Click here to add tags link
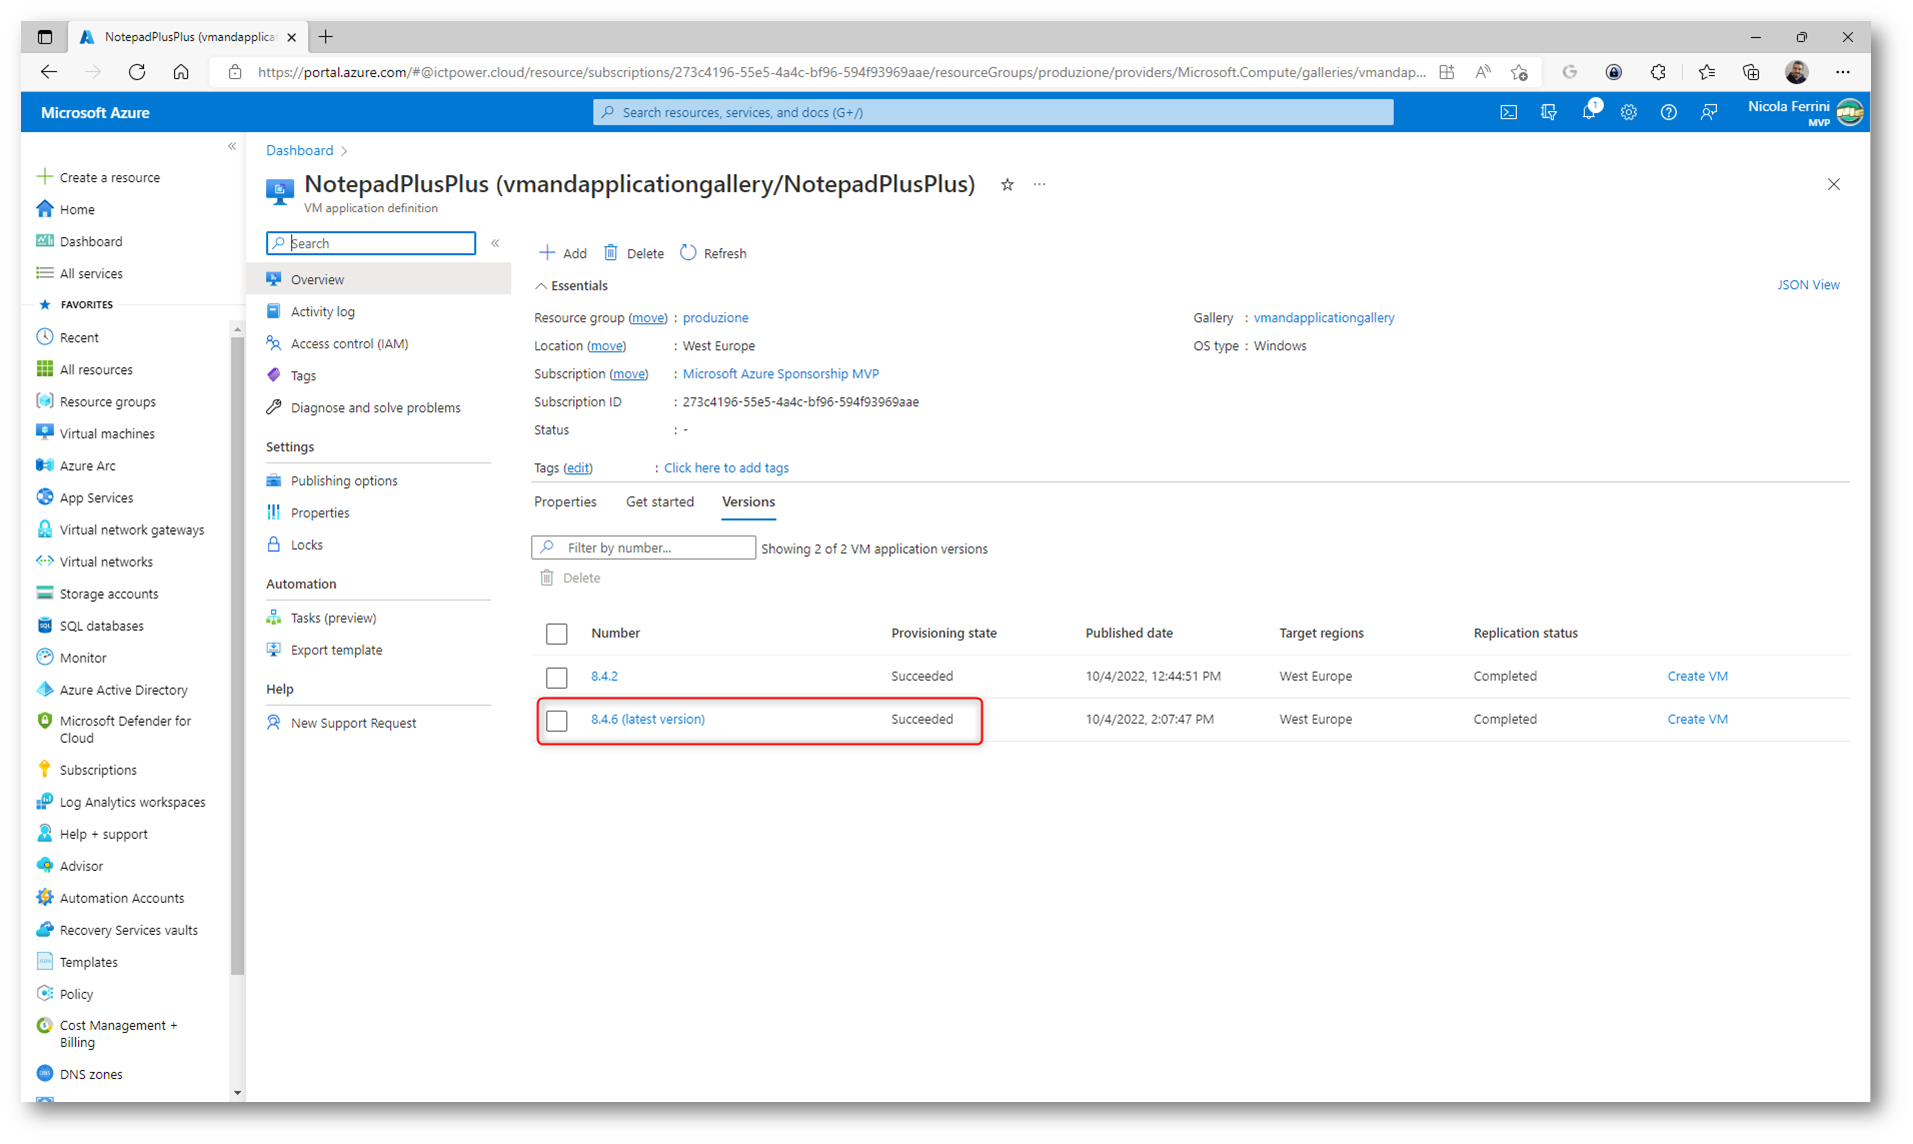Viewport: 1913px width, 1144px height. tap(726, 467)
